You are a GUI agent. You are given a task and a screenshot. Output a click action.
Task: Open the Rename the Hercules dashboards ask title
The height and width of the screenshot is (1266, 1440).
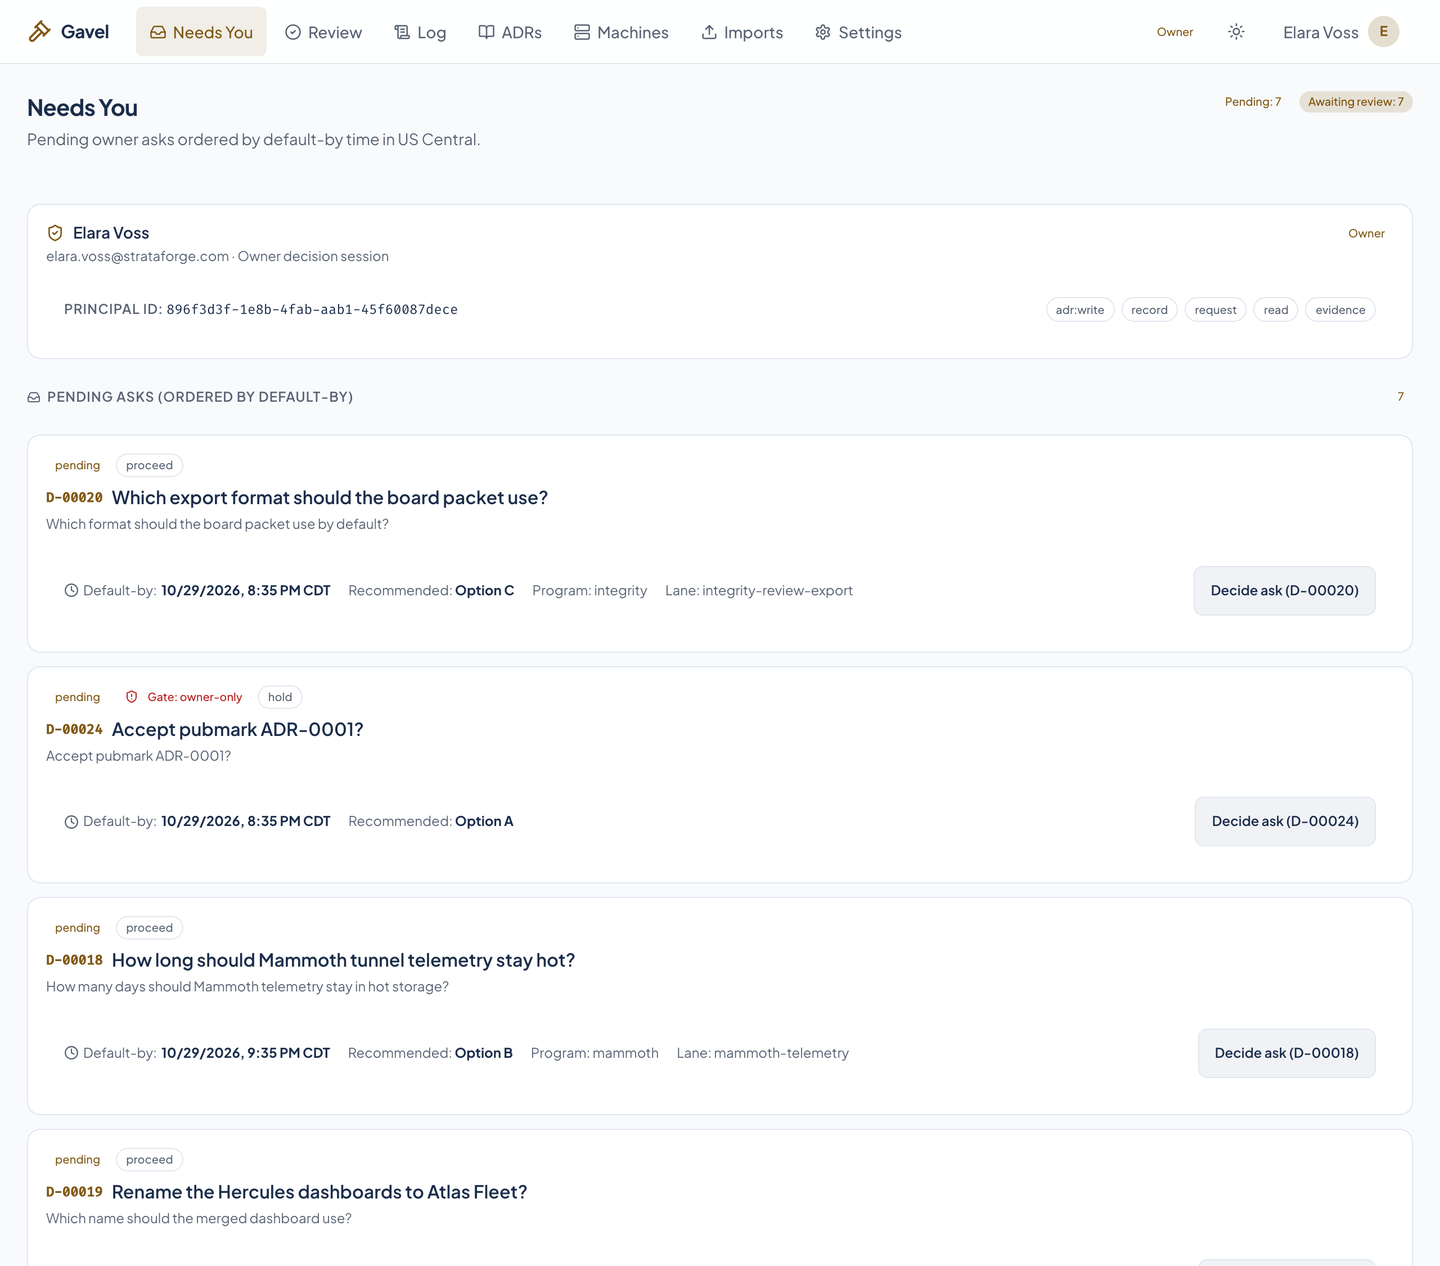click(319, 1192)
